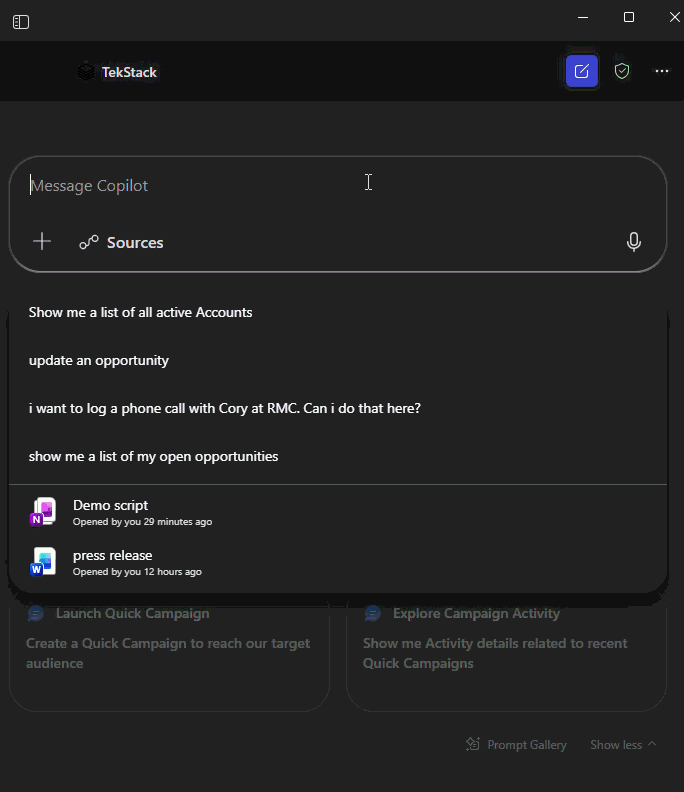
Task: Activate the microphone dictation icon
Action: tap(633, 242)
